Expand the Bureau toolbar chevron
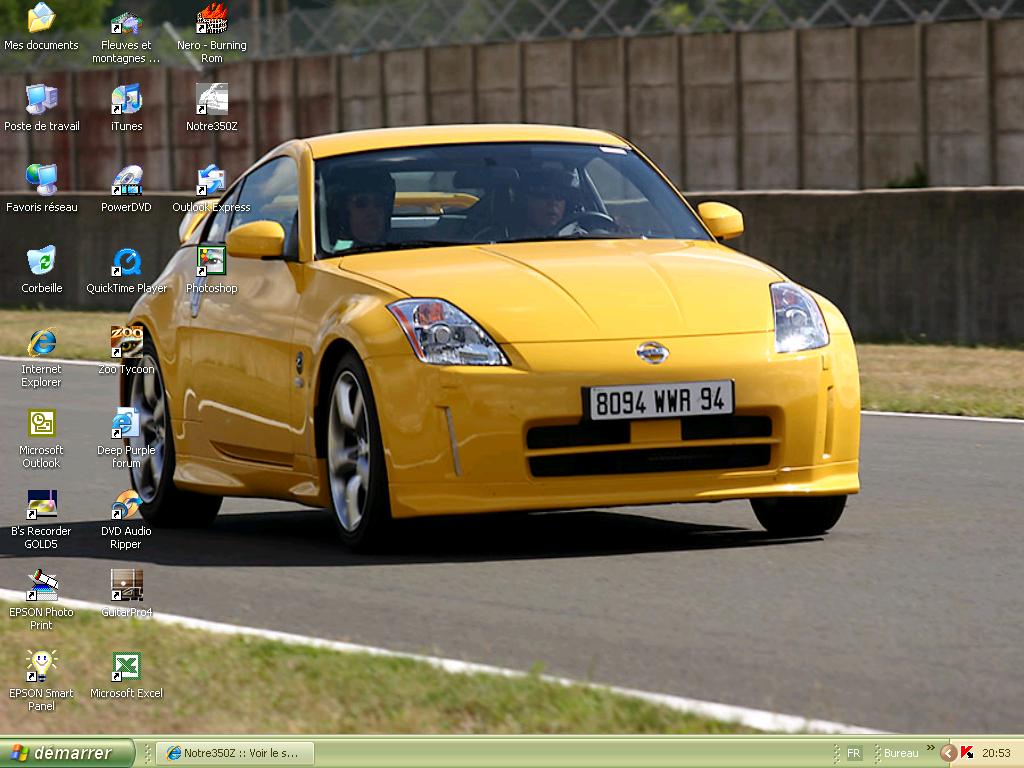 (x=930, y=749)
